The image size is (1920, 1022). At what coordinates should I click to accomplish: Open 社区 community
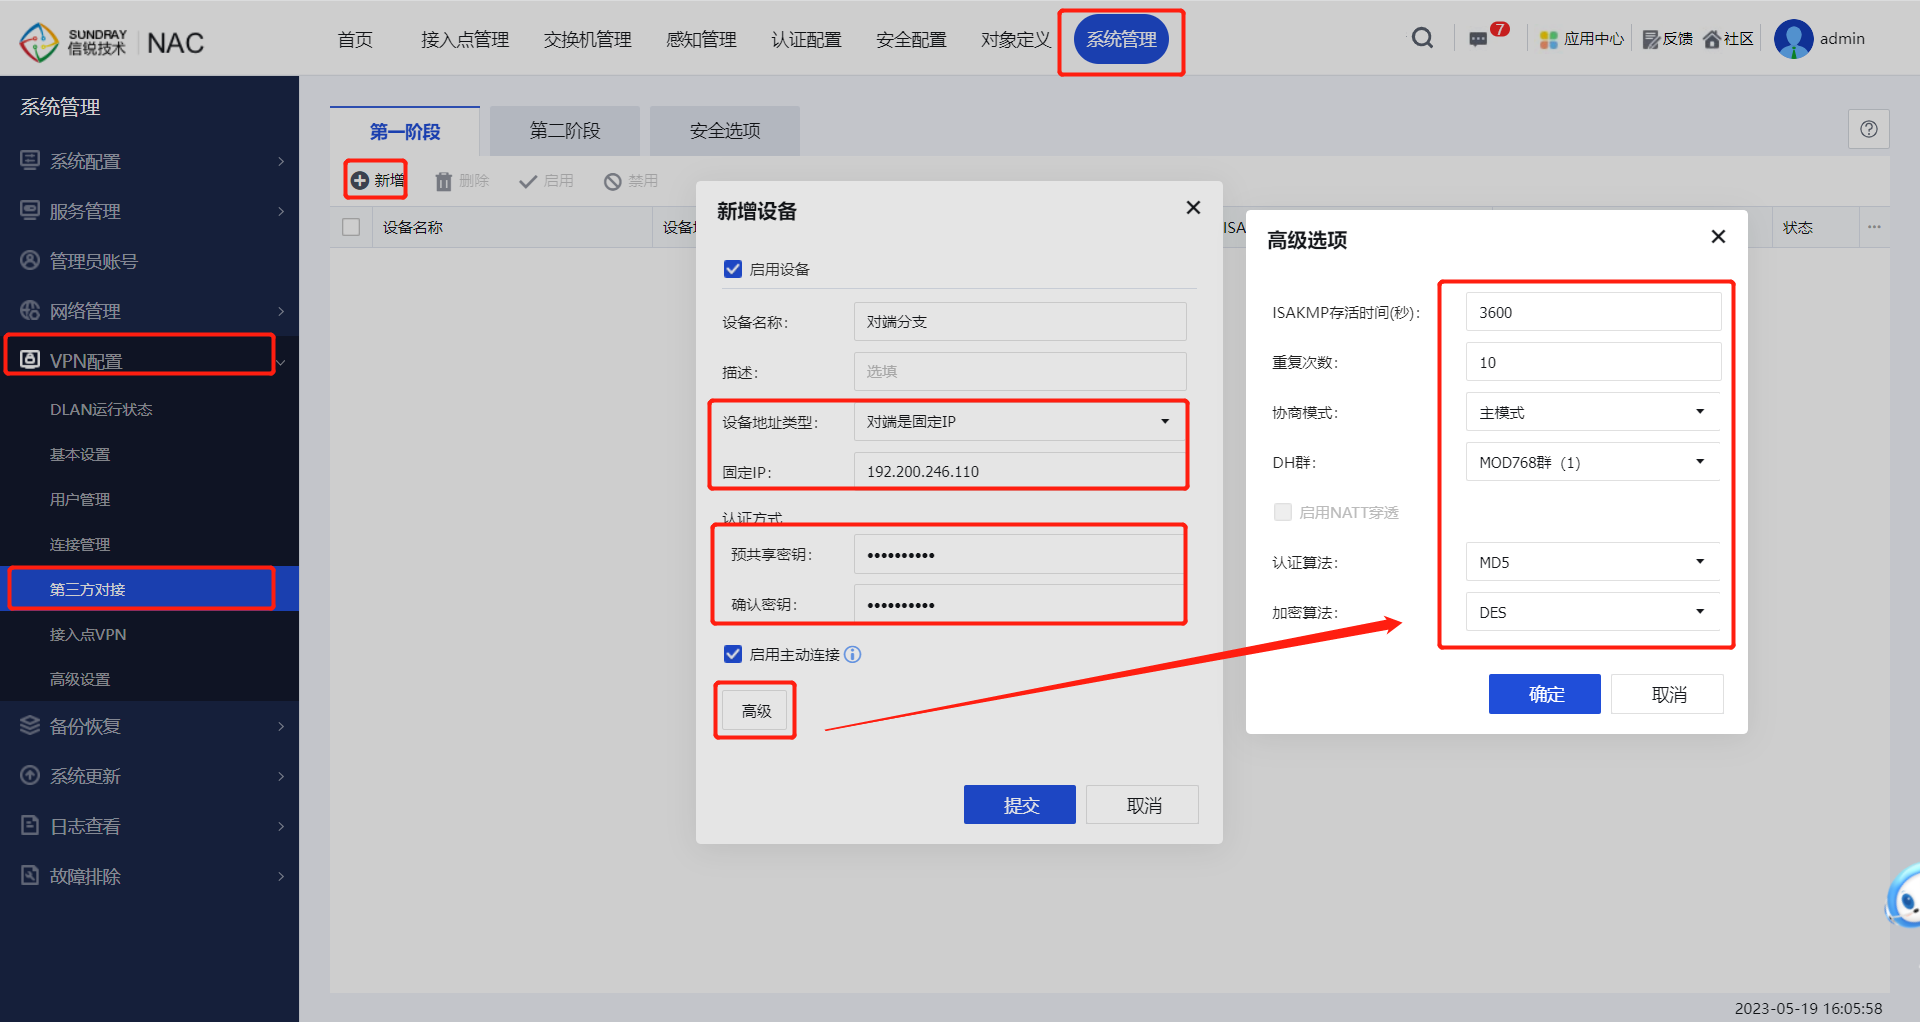pos(1729,39)
